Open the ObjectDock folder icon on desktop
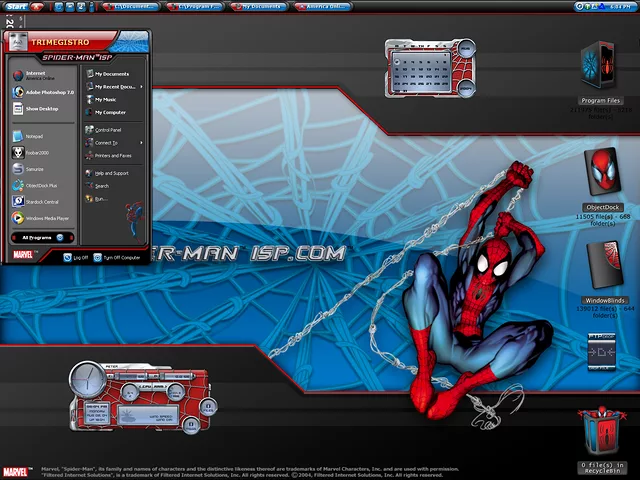Image resolution: width=640 pixels, height=480 pixels. (x=603, y=173)
